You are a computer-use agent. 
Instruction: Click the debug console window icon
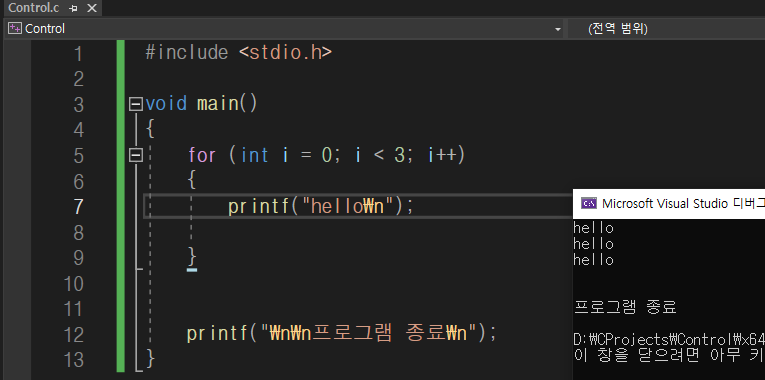(589, 203)
